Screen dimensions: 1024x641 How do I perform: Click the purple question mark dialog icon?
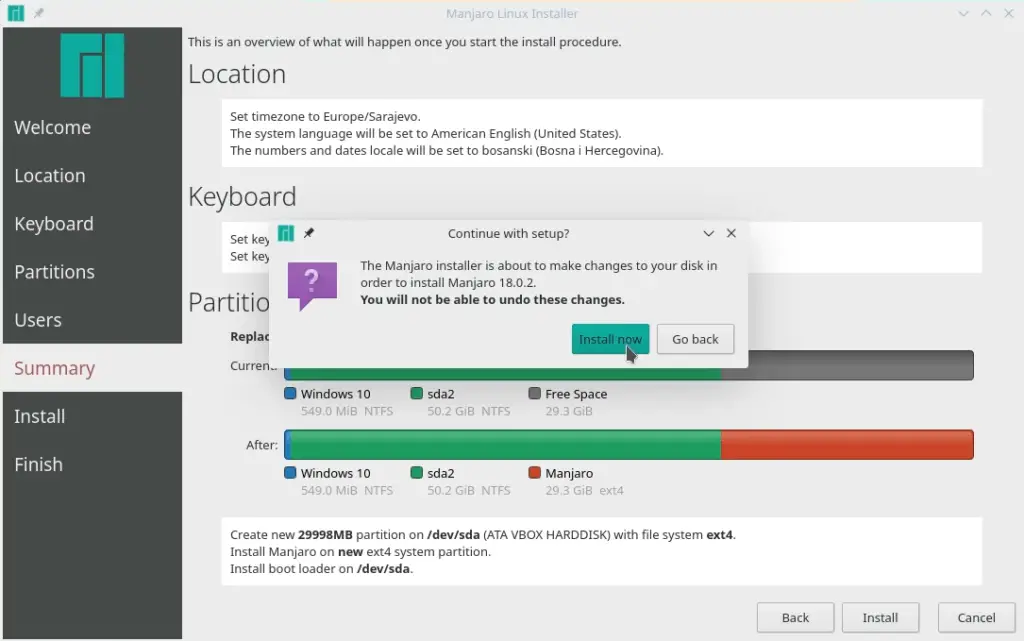tap(312, 286)
